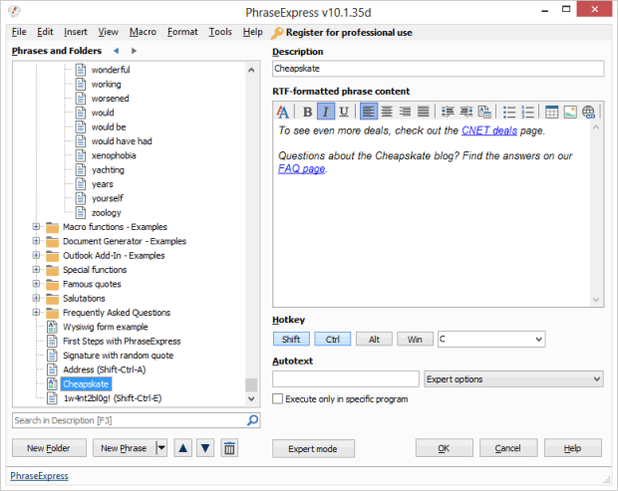Screen dimensions: 618x491
Task: Open the View menu
Action: click(108, 32)
